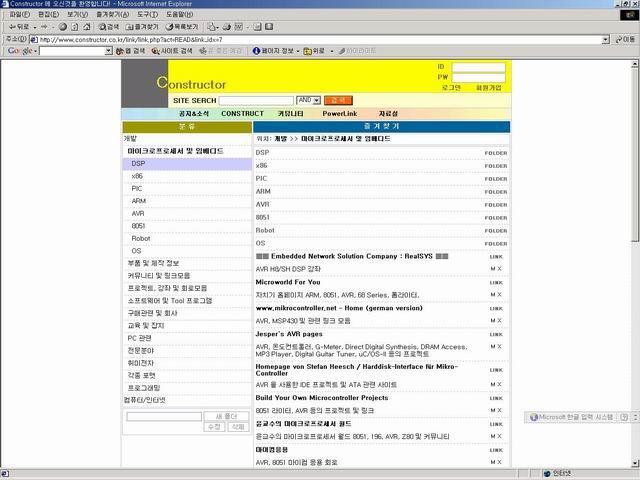Click the vertical scrollbar down arrow
Viewport: 640px width, 480px height.
tap(635, 463)
